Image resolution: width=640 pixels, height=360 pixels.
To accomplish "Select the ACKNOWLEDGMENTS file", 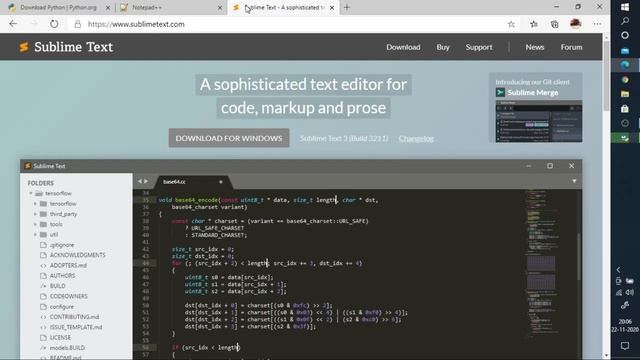I will [x=78, y=255].
